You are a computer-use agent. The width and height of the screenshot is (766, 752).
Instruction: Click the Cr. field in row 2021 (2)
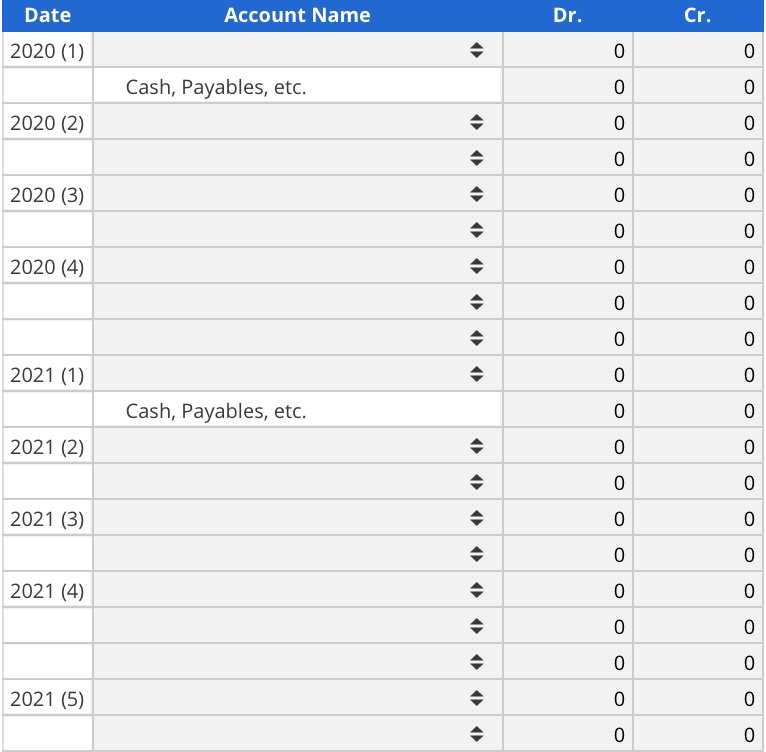pos(698,447)
